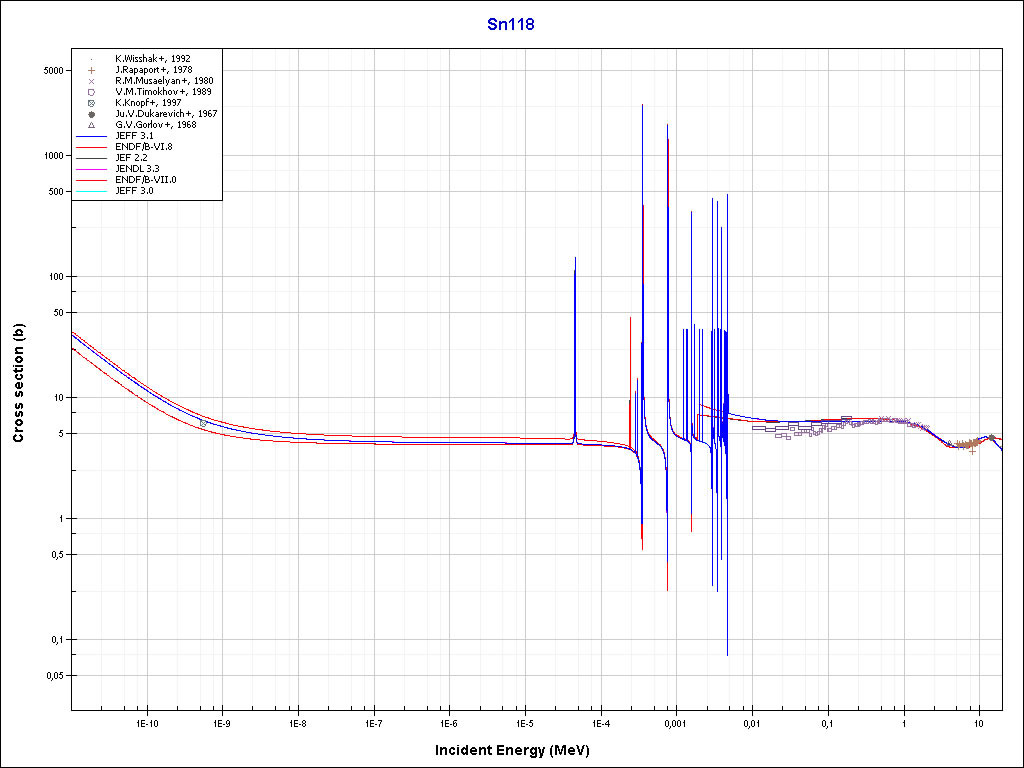
Task: Click the blue JEFF 3.1 line swatch
Action: tap(91, 136)
